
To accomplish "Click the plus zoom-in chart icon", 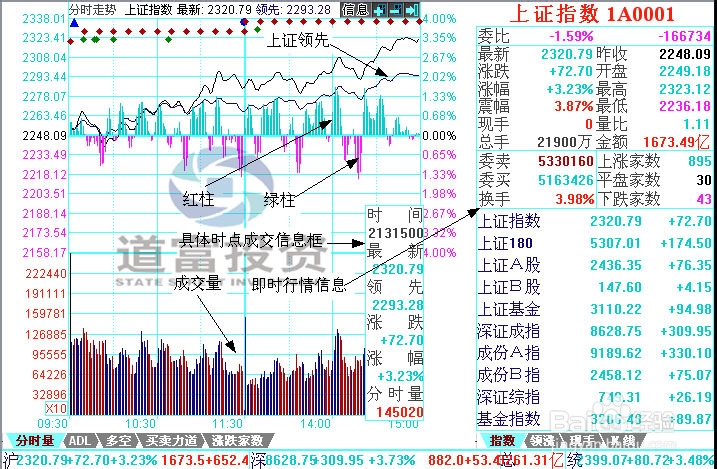I will [x=378, y=10].
